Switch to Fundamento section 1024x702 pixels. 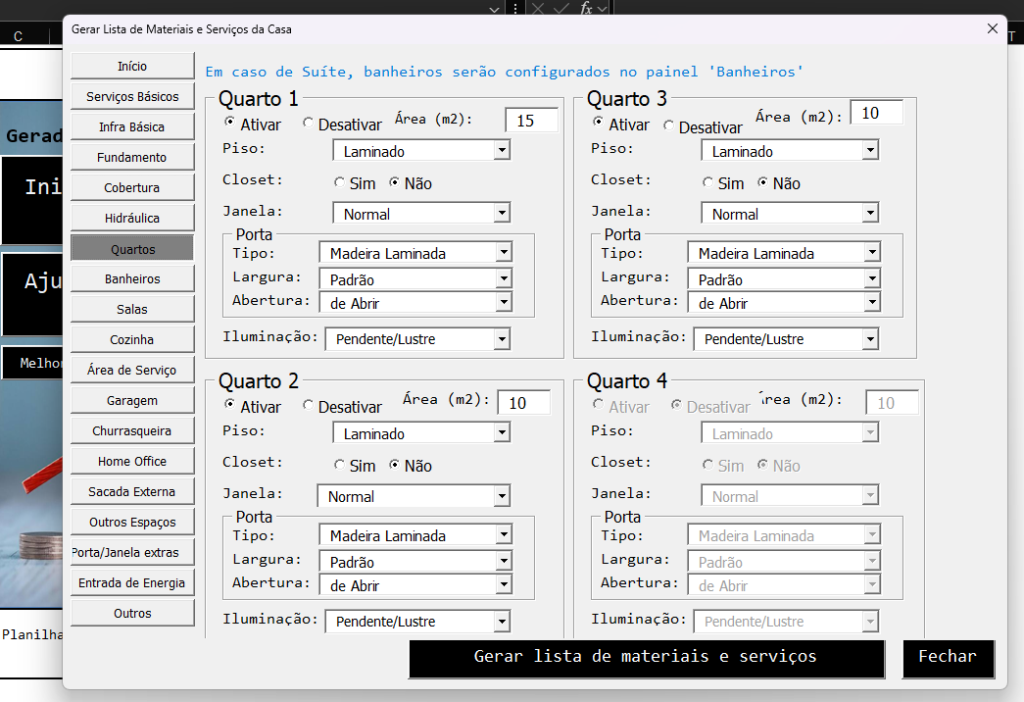(132, 157)
